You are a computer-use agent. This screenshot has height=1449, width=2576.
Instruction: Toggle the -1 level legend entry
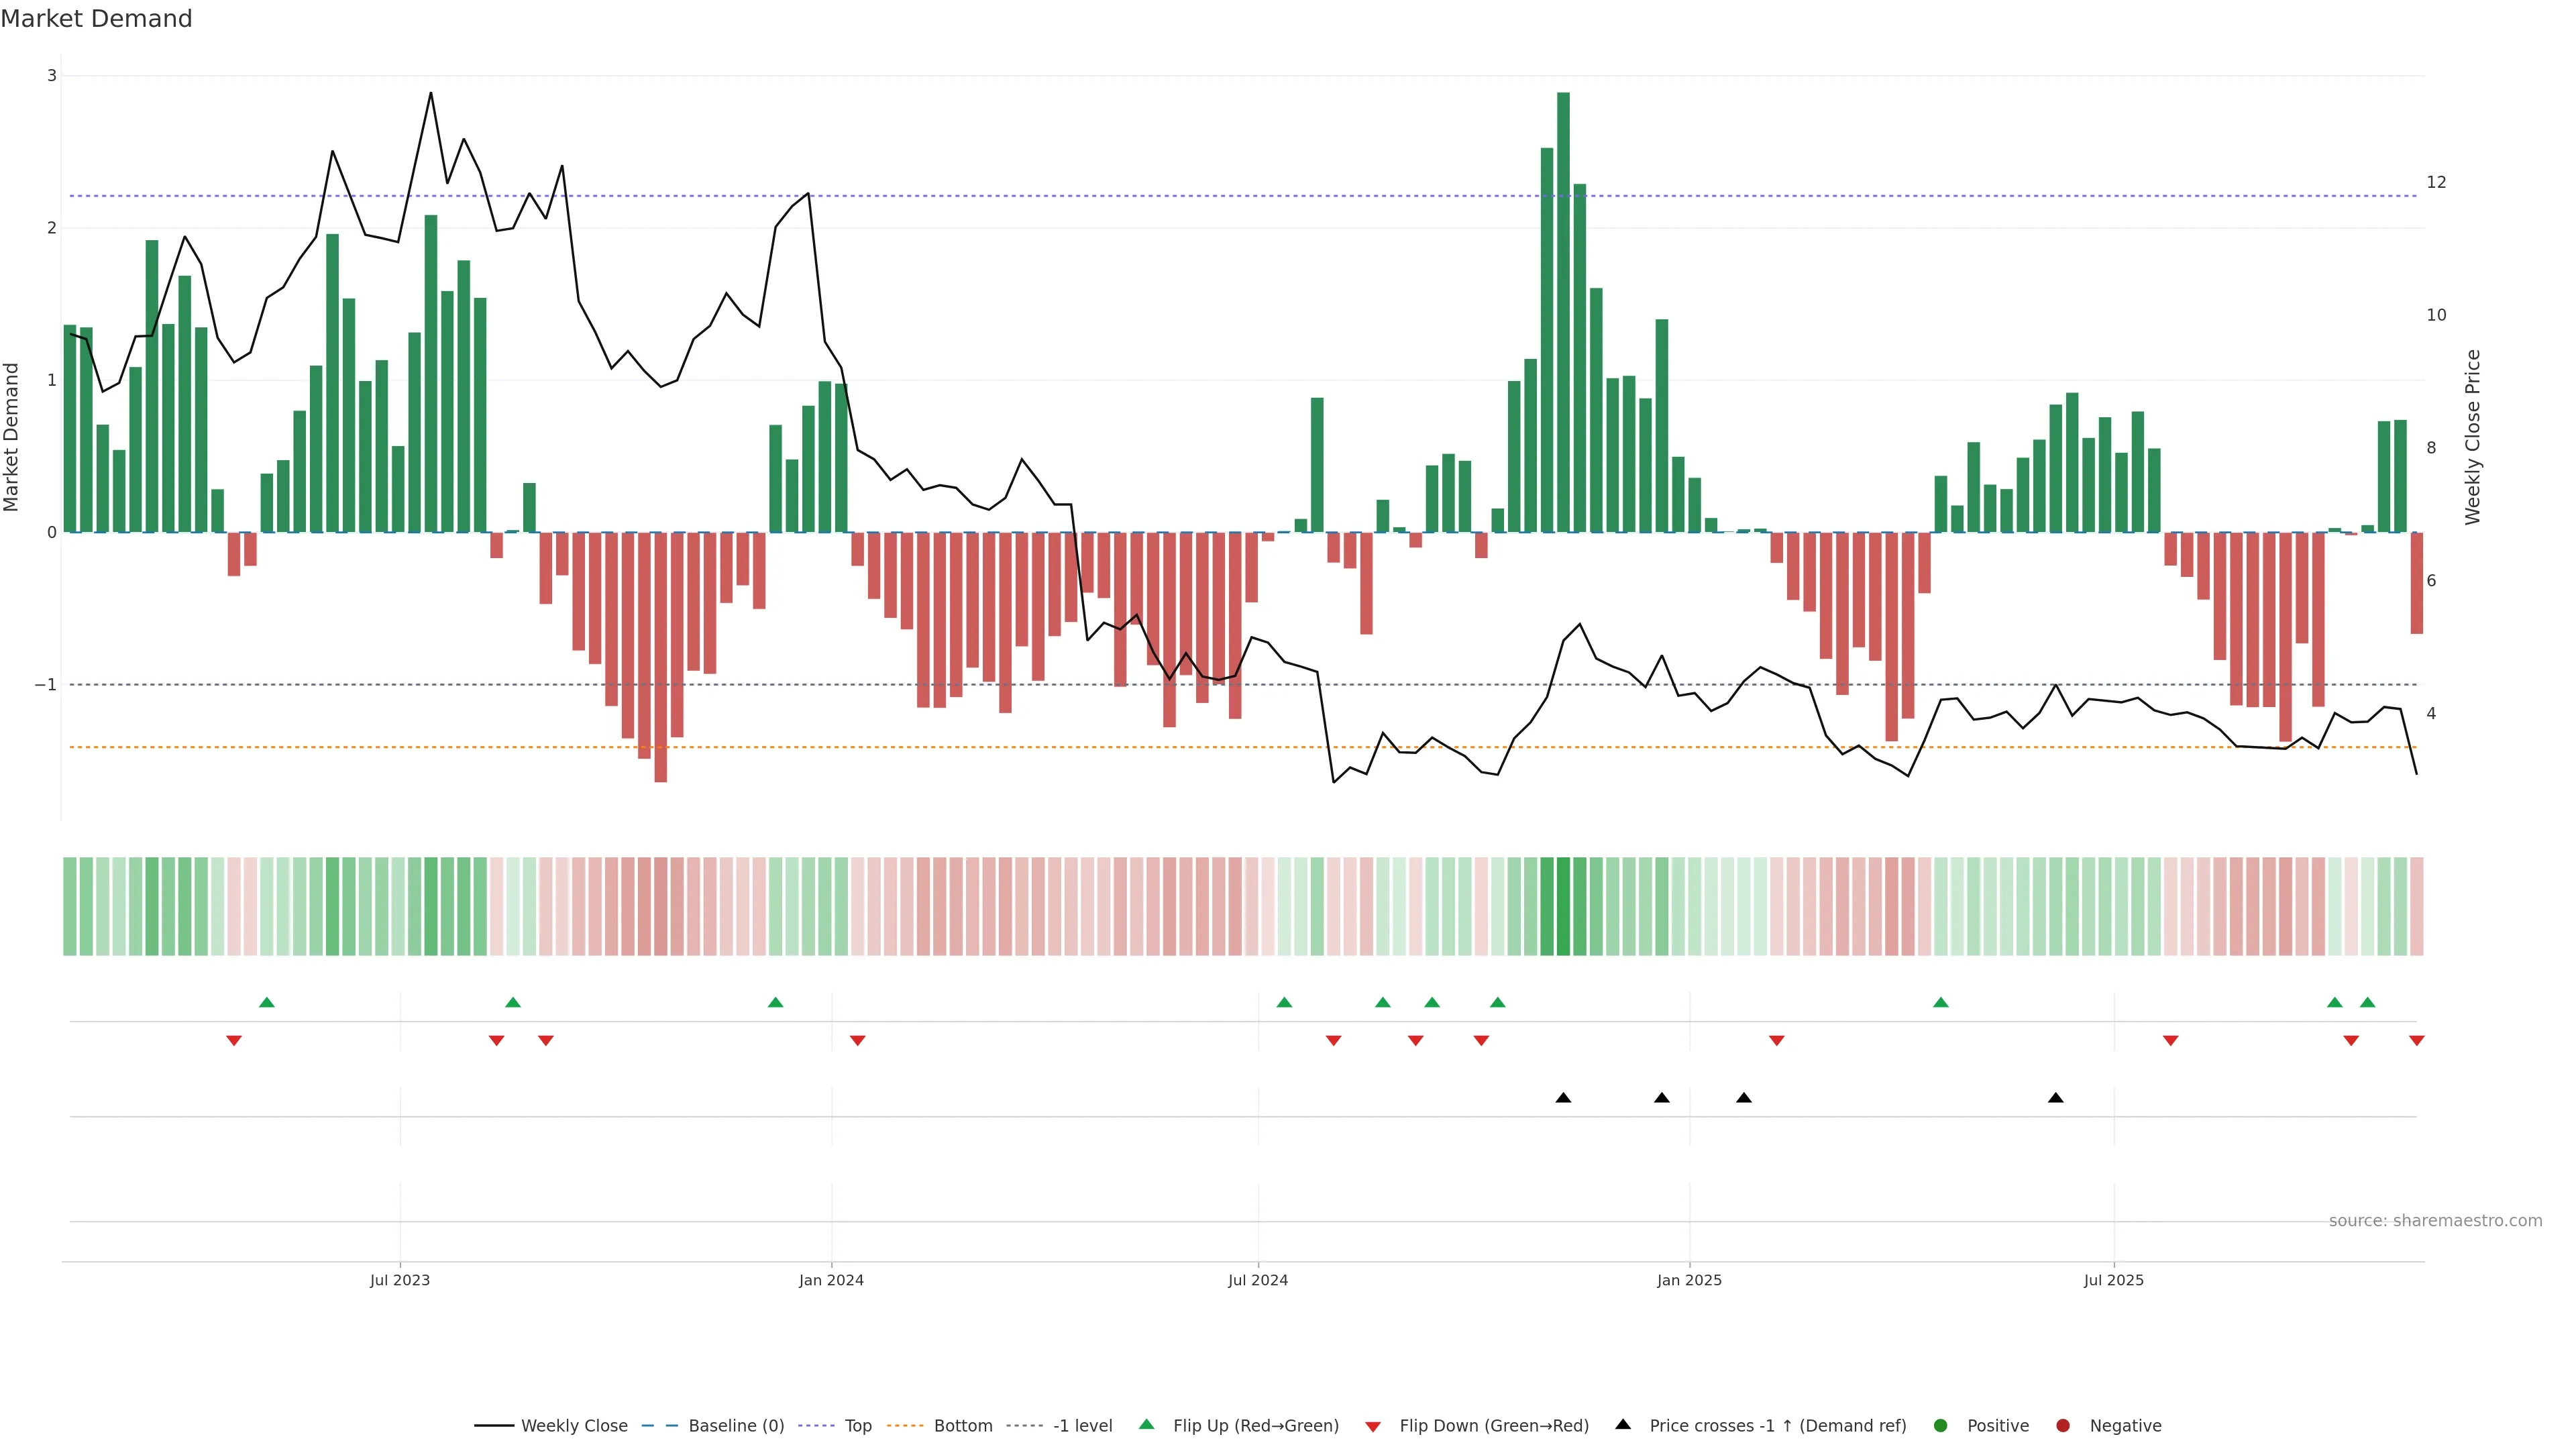(x=1082, y=1425)
